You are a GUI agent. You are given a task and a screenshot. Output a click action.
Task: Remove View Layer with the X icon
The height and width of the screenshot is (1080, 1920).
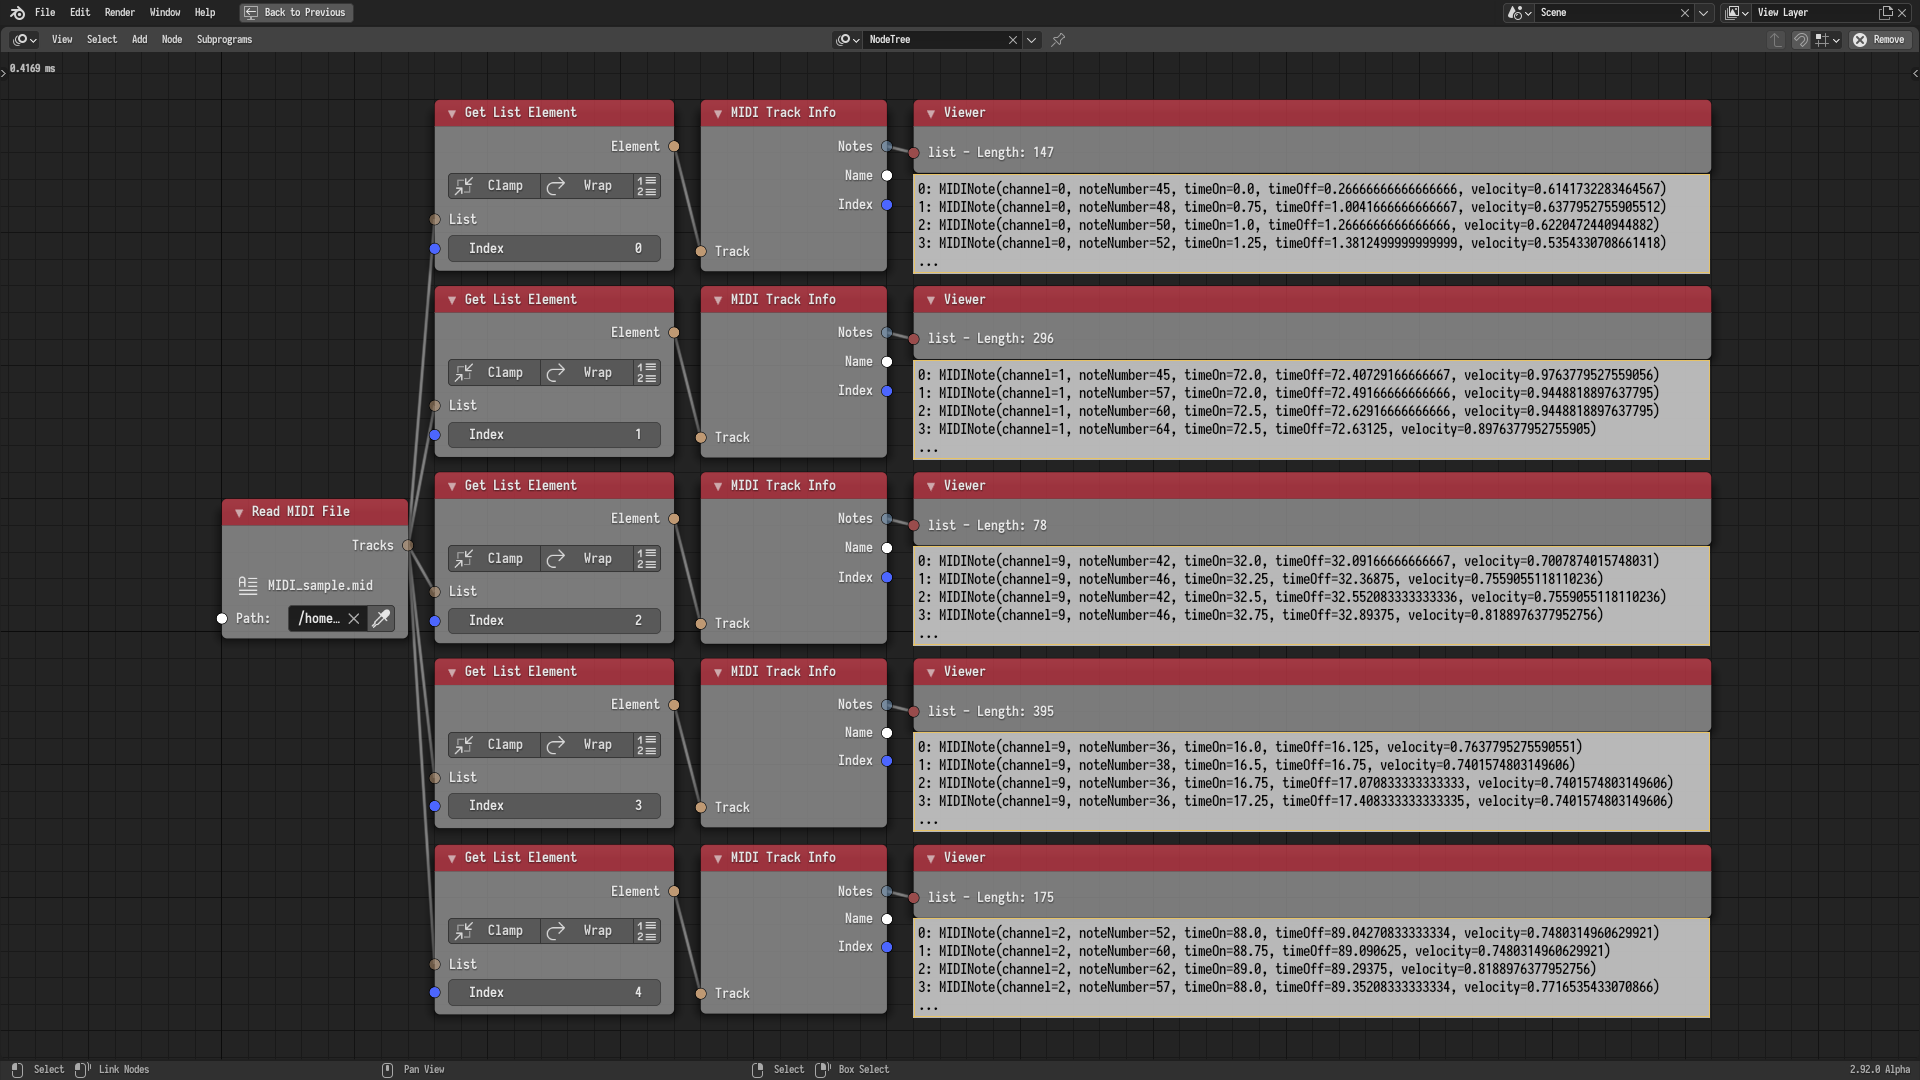[1903, 13]
